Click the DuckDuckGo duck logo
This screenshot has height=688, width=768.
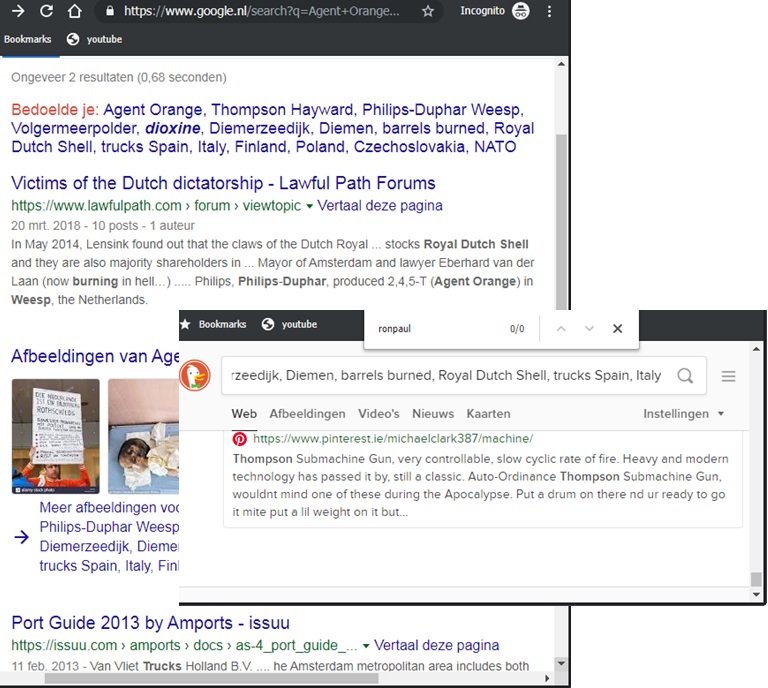pyautogui.click(x=195, y=376)
